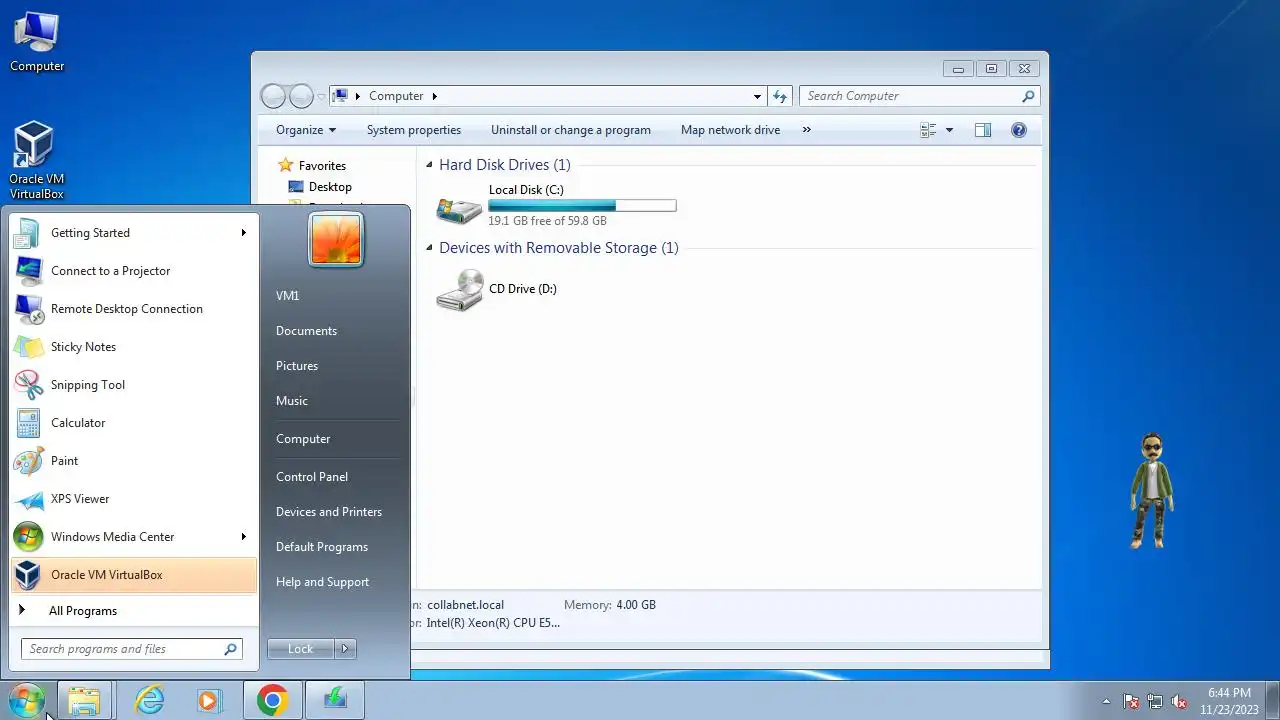Open Devices and Printers
Image resolution: width=1280 pixels, height=720 pixels.
point(329,512)
